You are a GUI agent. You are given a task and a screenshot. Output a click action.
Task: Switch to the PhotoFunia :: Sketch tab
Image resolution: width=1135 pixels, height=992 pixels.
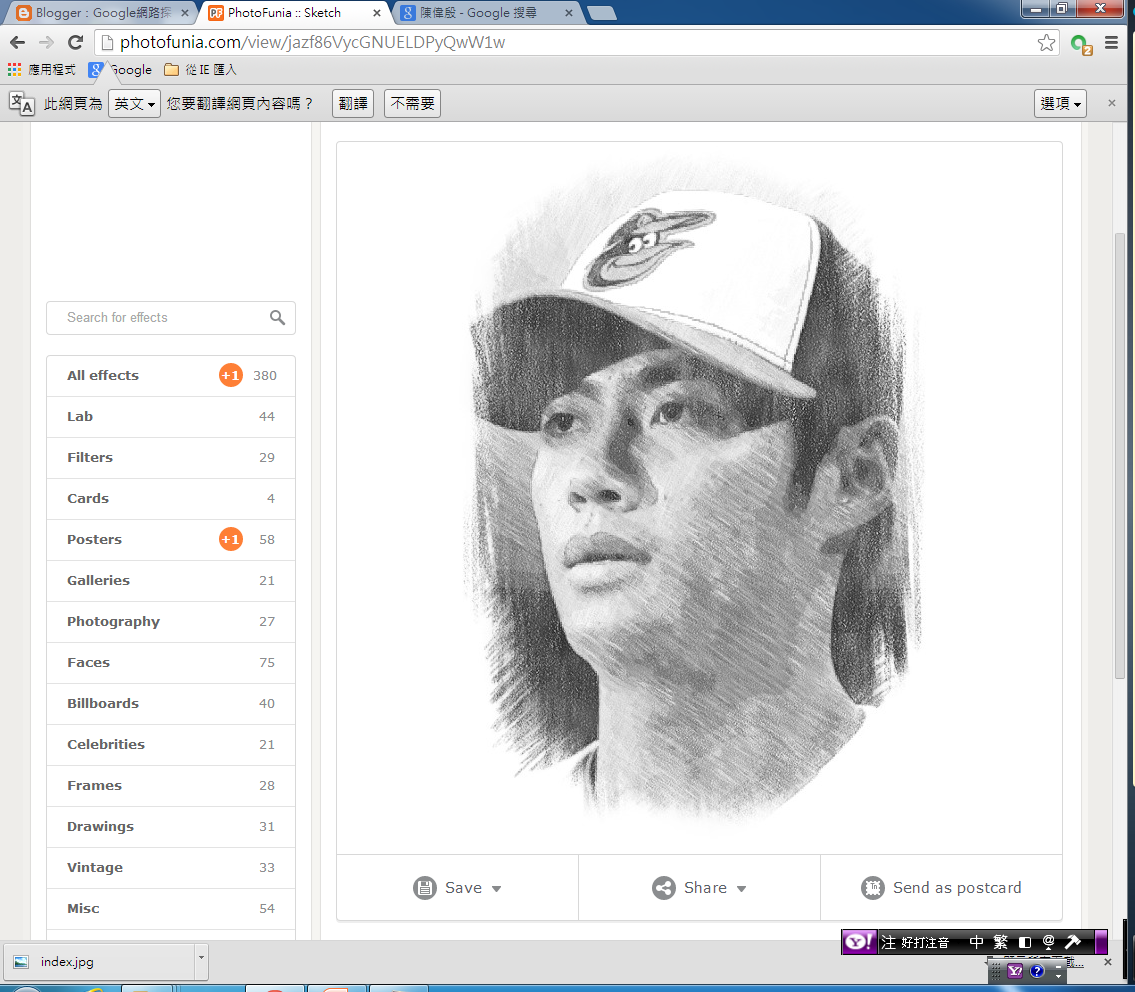coord(294,13)
